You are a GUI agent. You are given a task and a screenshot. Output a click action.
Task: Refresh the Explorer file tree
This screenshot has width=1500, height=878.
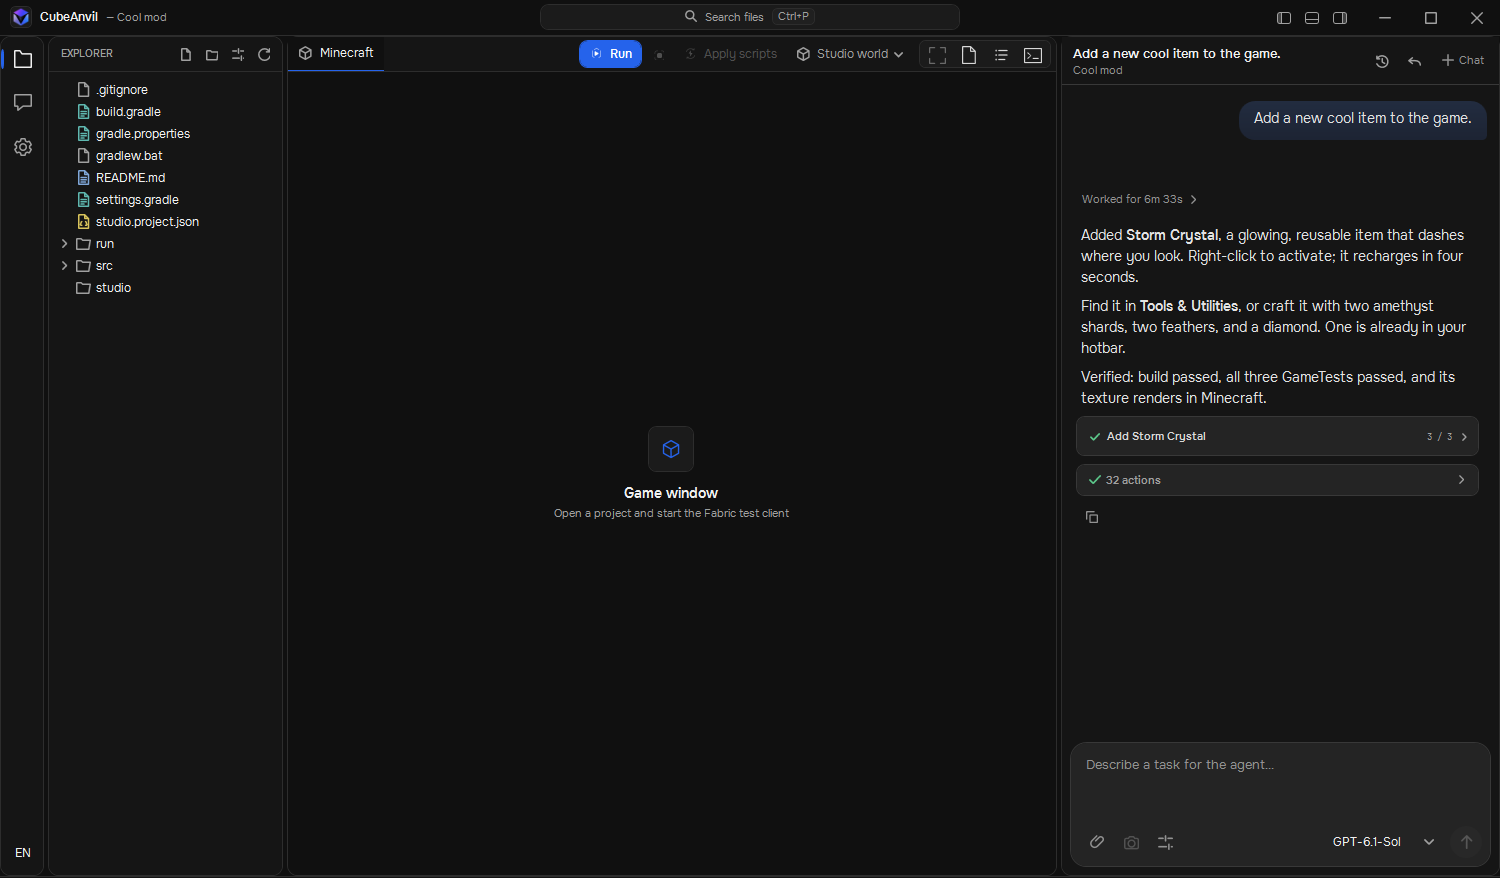tap(264, 55)
